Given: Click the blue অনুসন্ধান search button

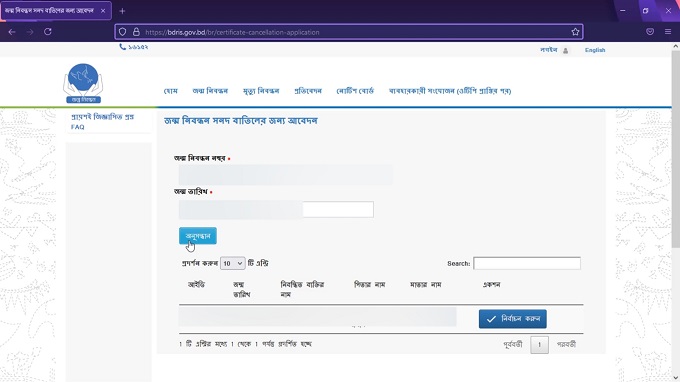Looking at the screenshot, I should pyautogui.click(x=198, y=236).
